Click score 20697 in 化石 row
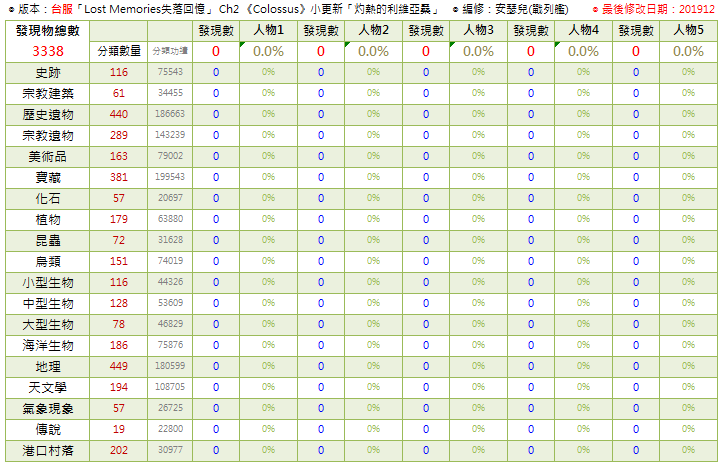The width and height of the screenshot is (722, 466). point(170,198)
